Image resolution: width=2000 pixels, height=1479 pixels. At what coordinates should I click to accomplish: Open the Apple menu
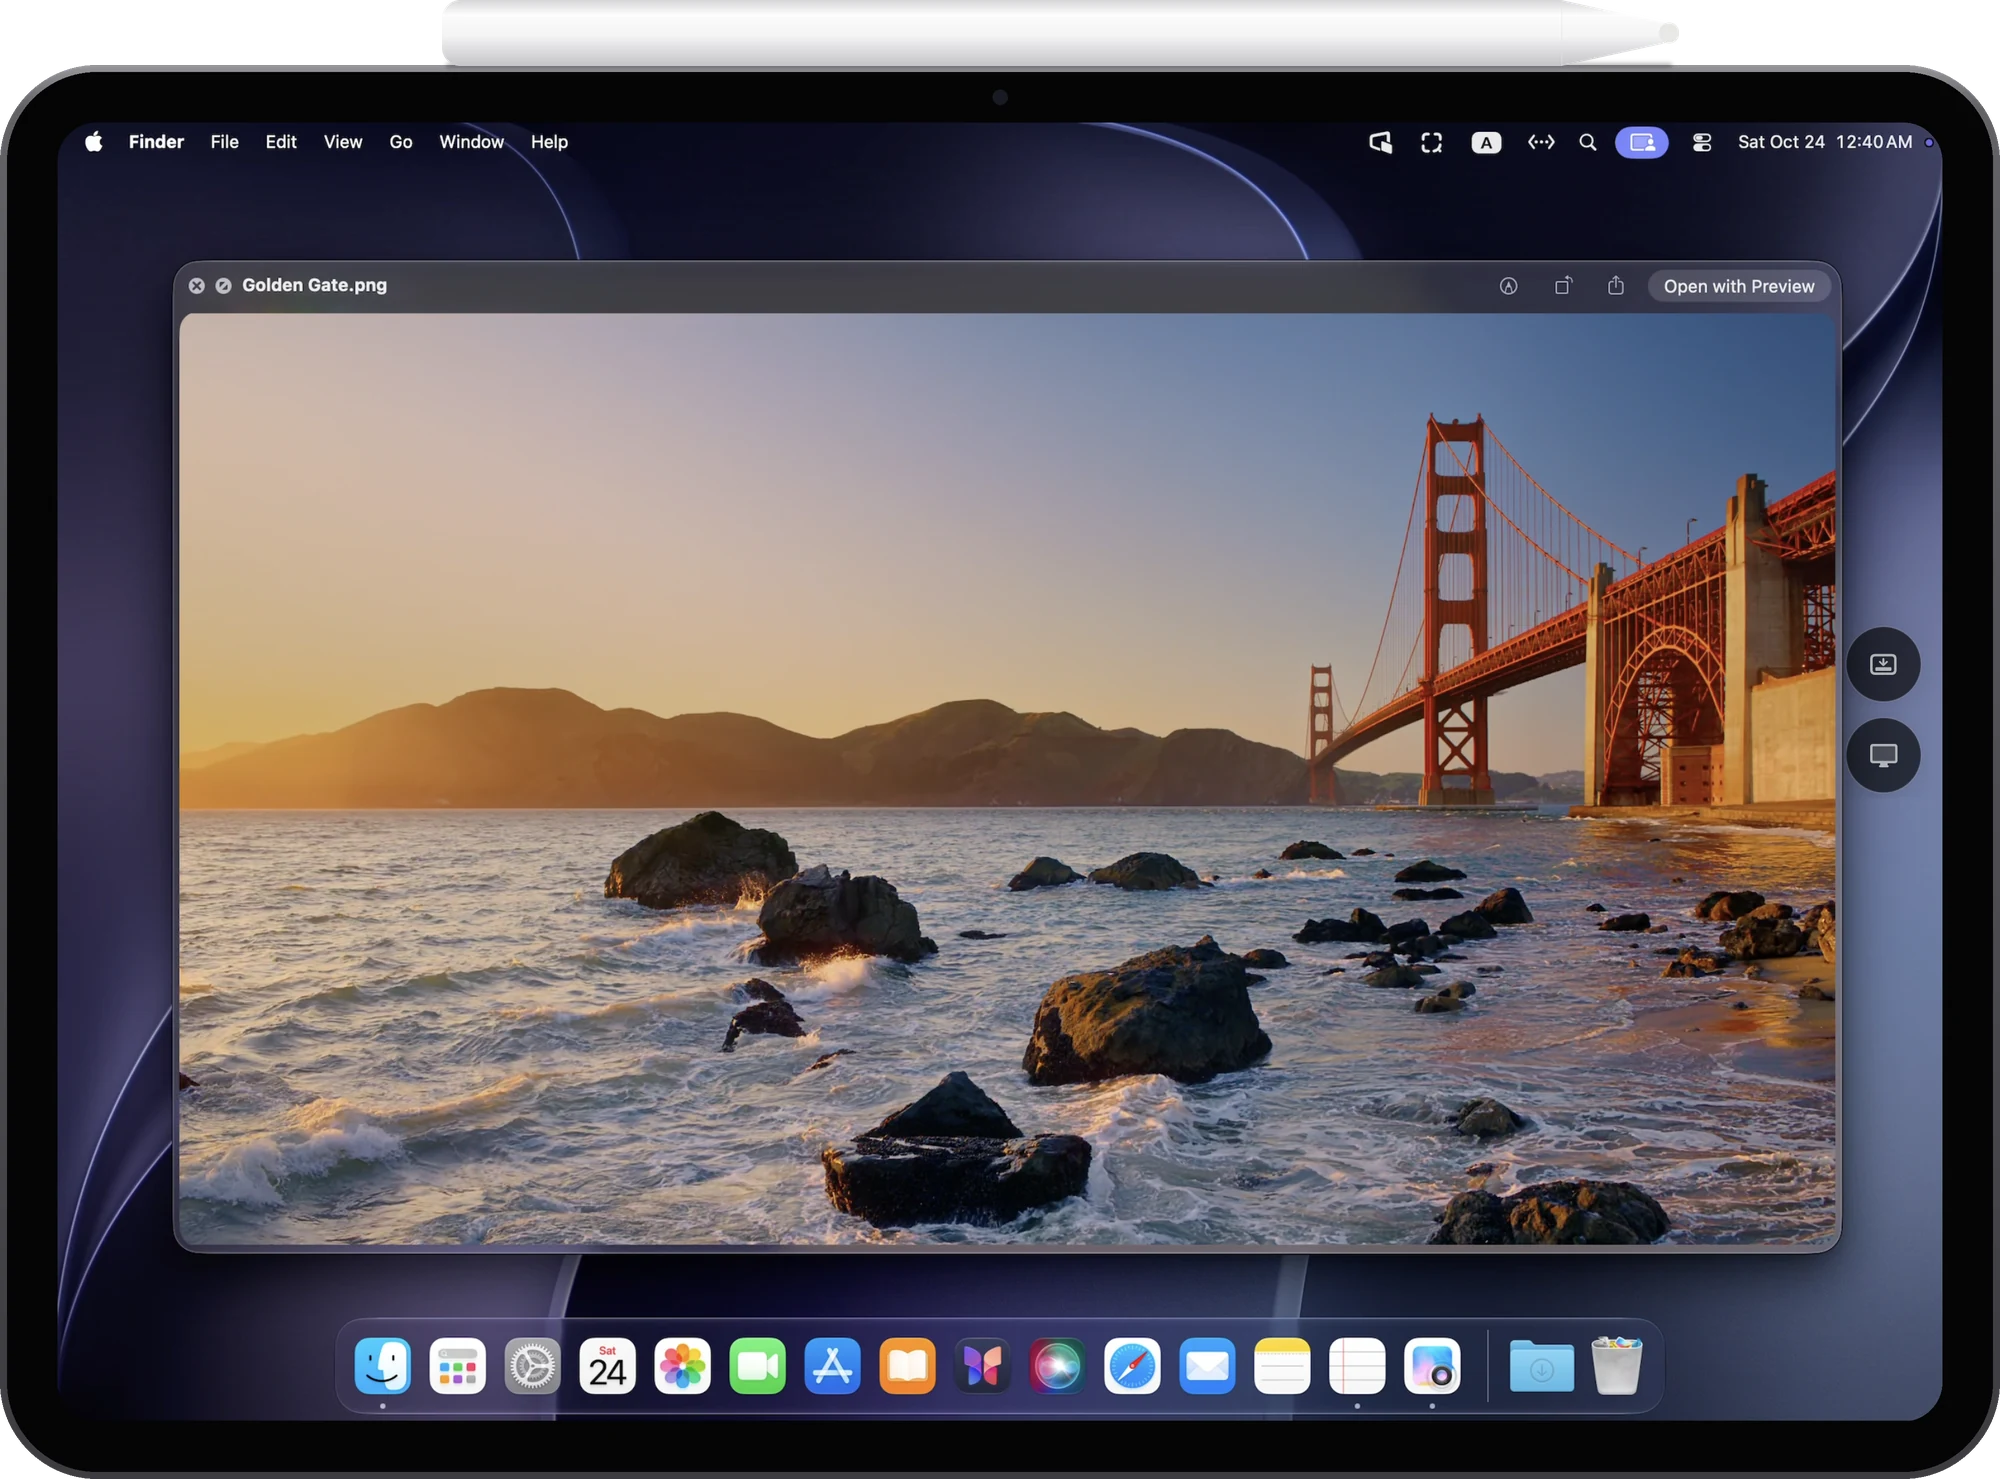[94, 142]
